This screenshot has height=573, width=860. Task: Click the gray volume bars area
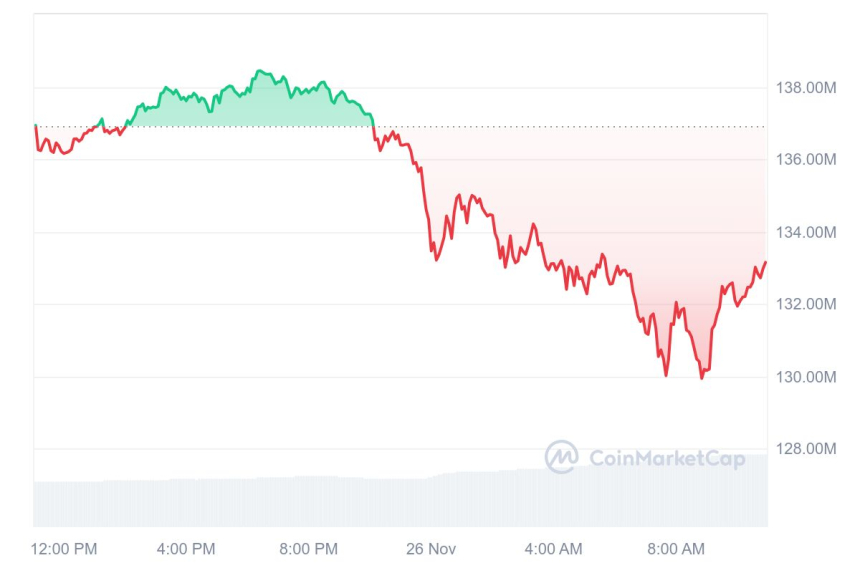click(x=400, y=500)
